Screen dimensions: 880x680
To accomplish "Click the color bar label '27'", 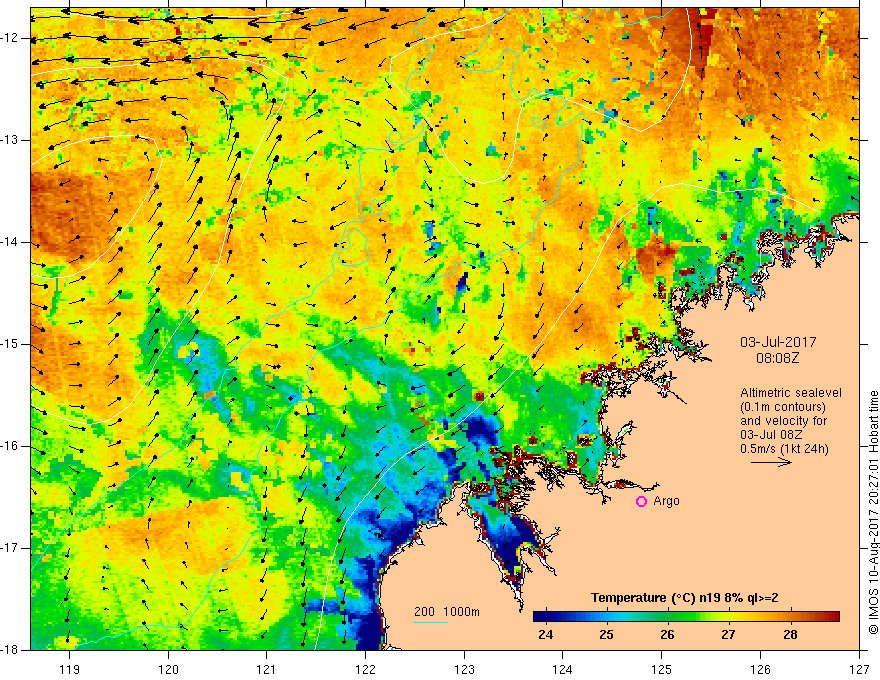I will [x=728, y=635].
